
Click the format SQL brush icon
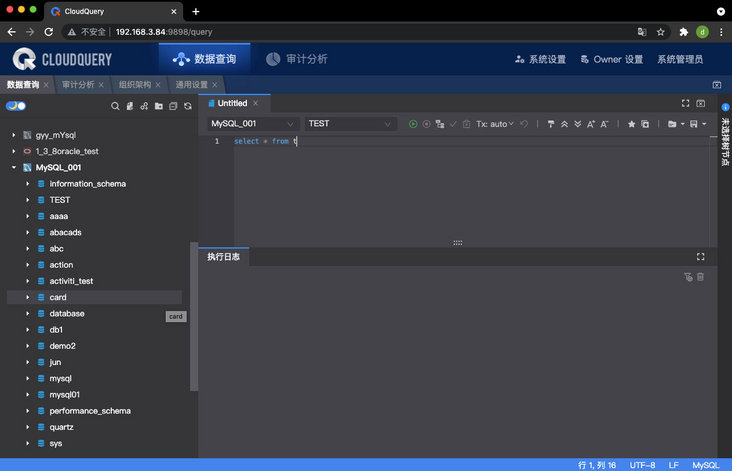(551, 124)
